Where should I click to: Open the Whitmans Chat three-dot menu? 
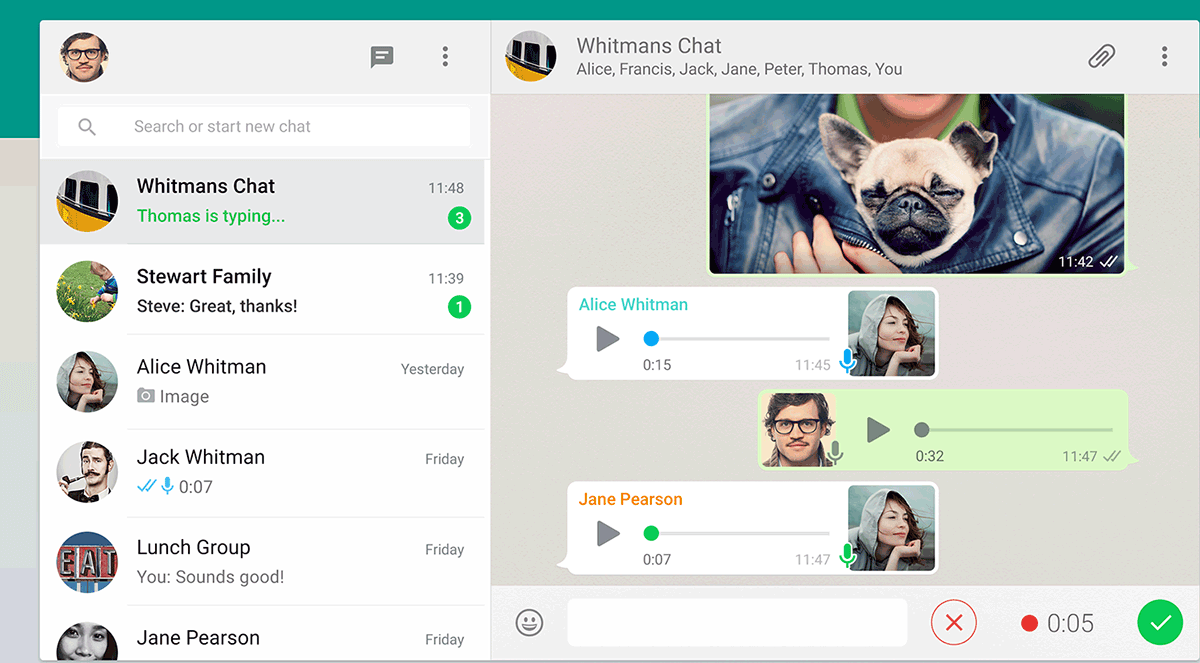pyautogui.click(x=1164, y=57)
